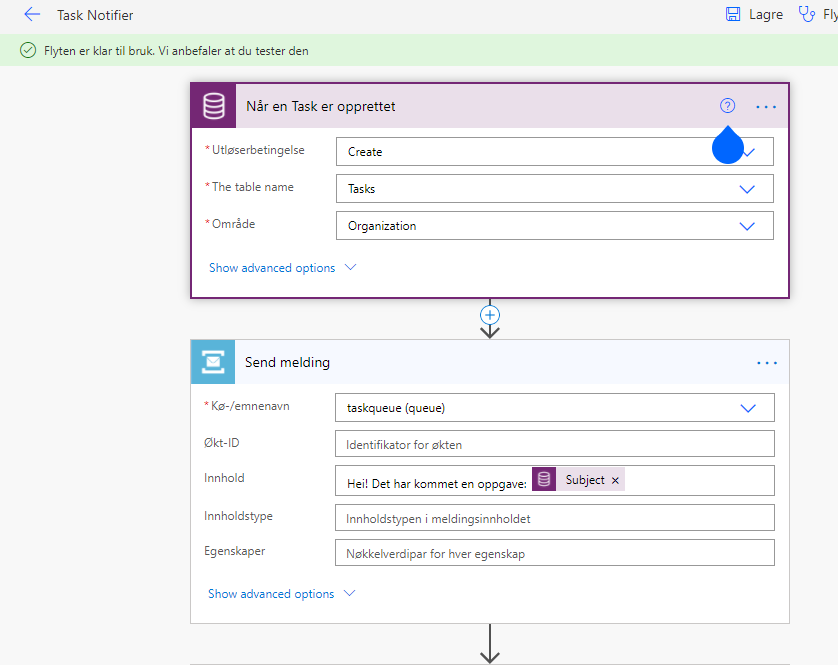Image resolution: width=838 pixels, height=665 pixels.
Task: Click the Økt-ID input field
Action: coord(554,444)
